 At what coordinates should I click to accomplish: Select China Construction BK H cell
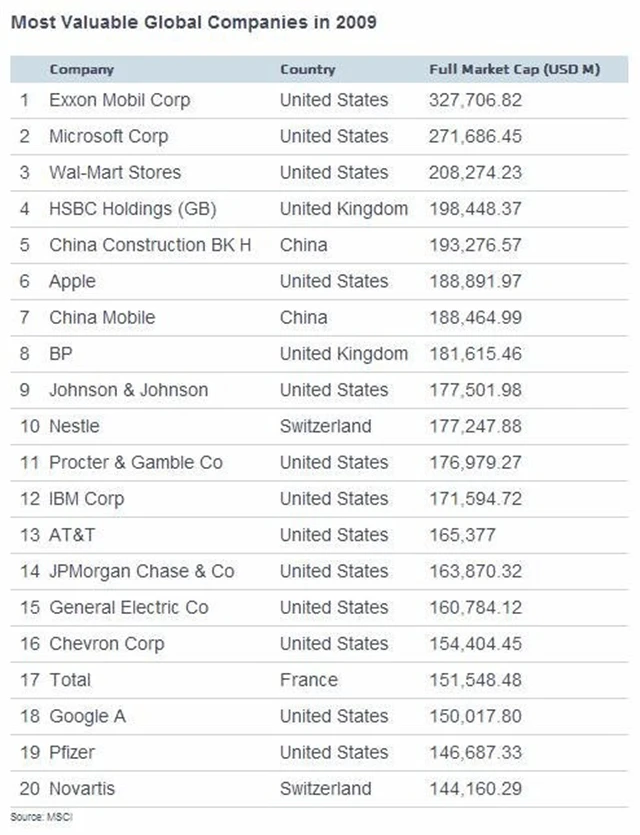150,245
